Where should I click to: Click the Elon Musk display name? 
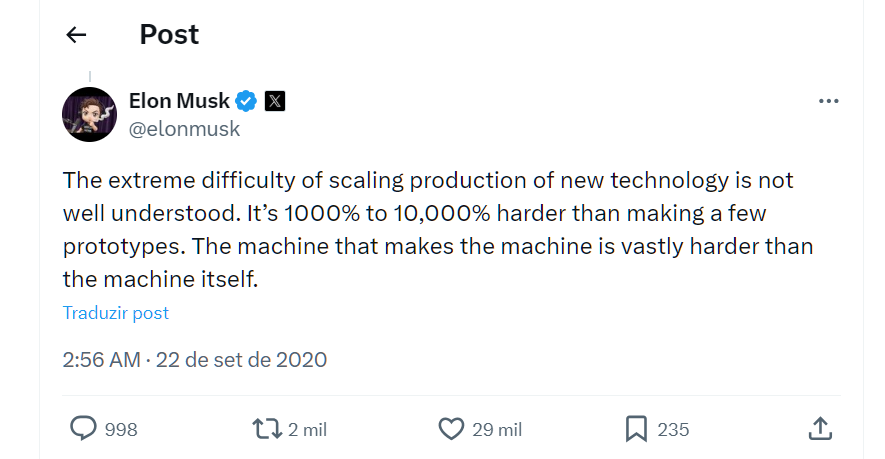[x=179, y=101]
